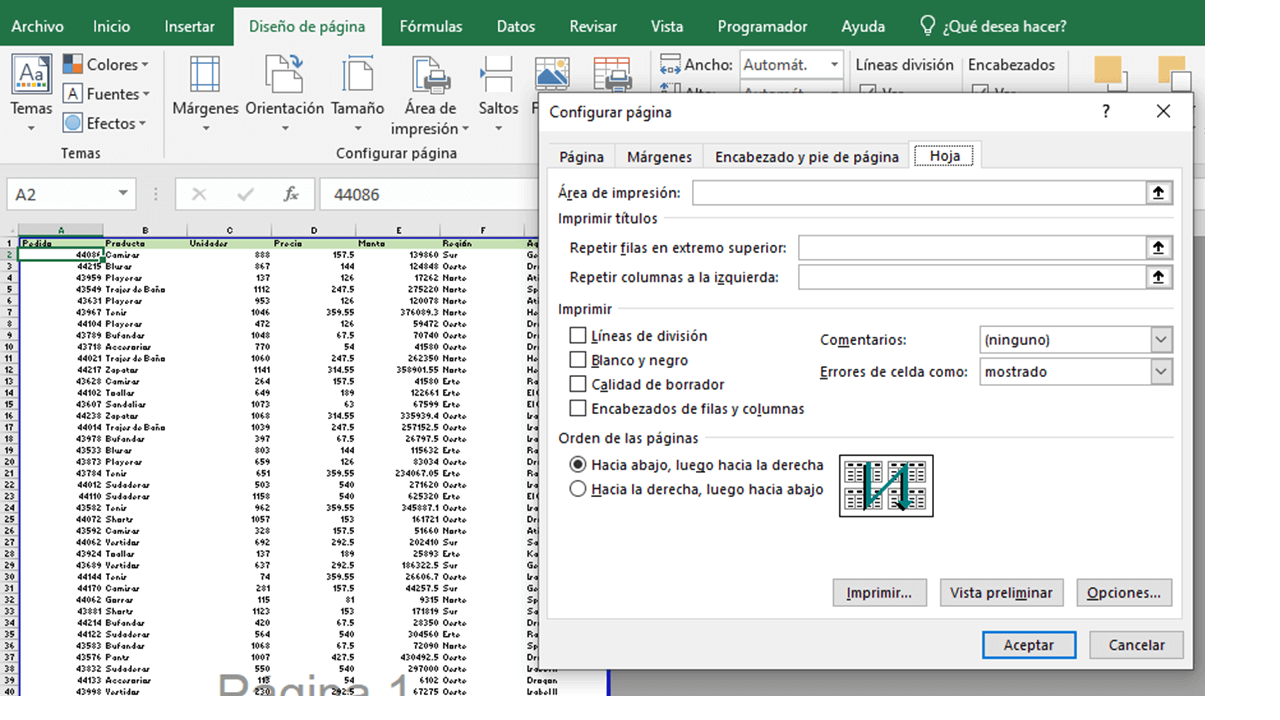Click the Vista preliminar button

[x=1001, y=592]
